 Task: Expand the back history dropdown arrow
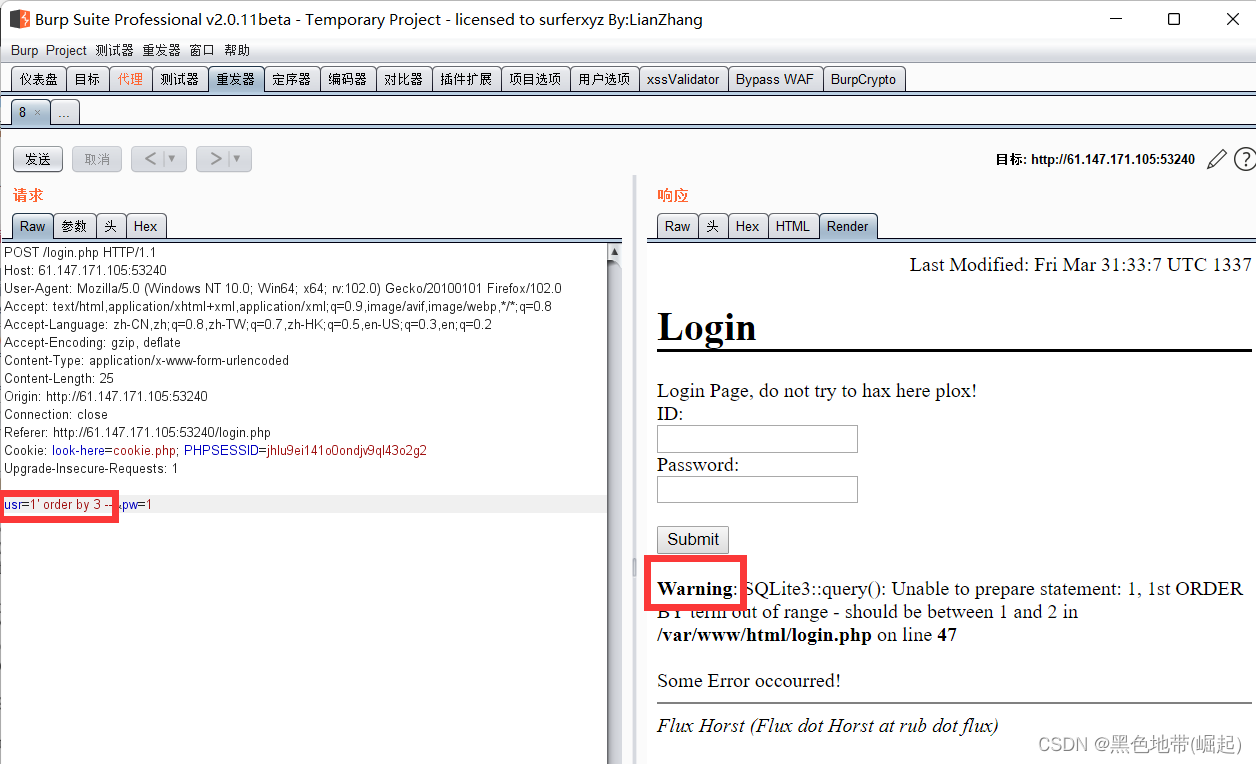point(172,159)
